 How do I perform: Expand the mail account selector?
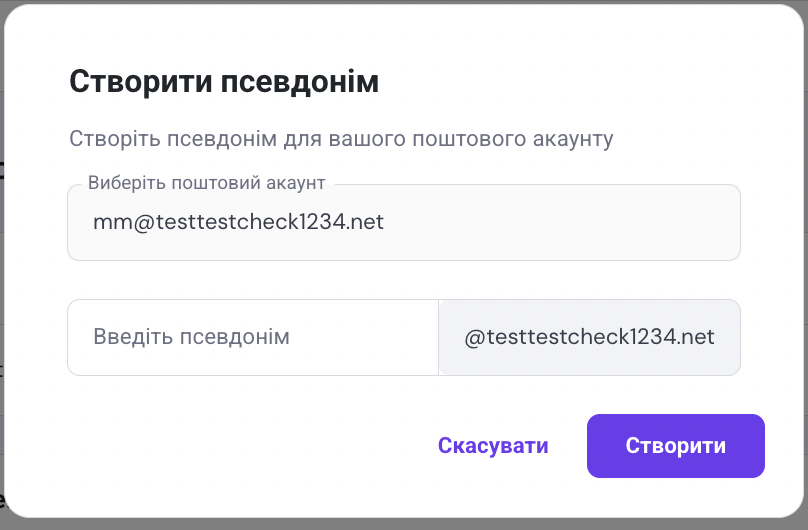pos(403,222)
